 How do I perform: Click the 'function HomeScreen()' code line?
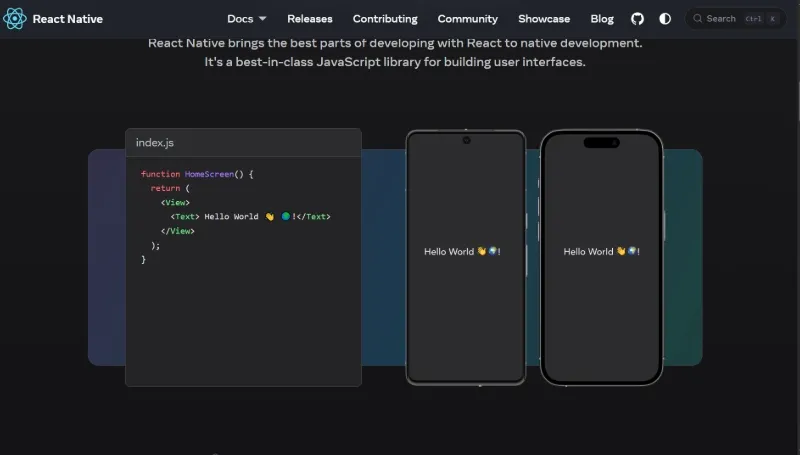click(x=197, y=174)
